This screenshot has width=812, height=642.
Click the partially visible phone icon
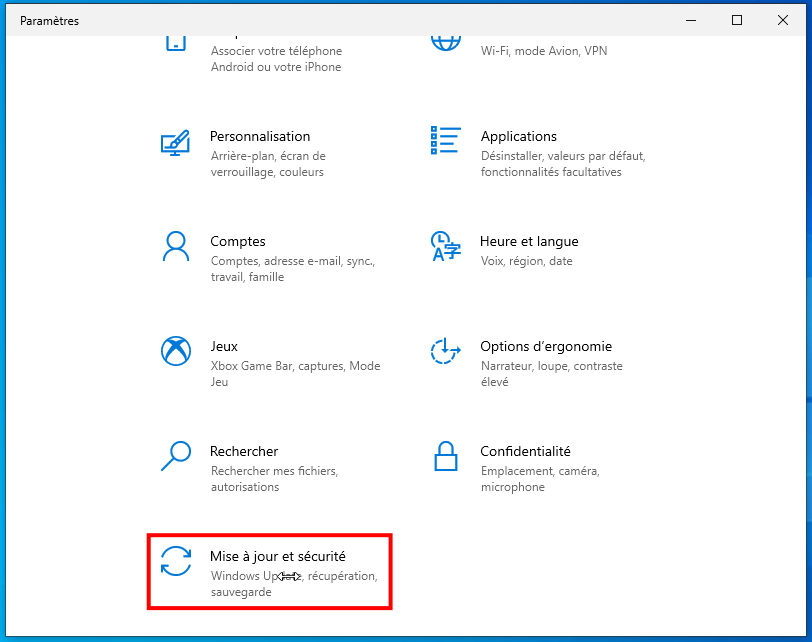click(x=176, y=42)
